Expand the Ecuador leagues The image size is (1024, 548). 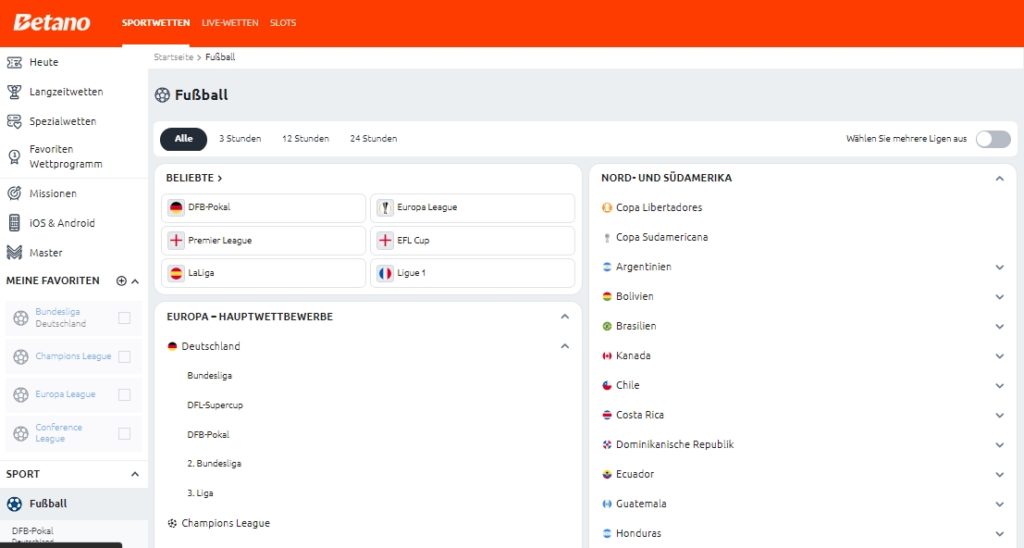pyautogui.click(x=999, y=475)
